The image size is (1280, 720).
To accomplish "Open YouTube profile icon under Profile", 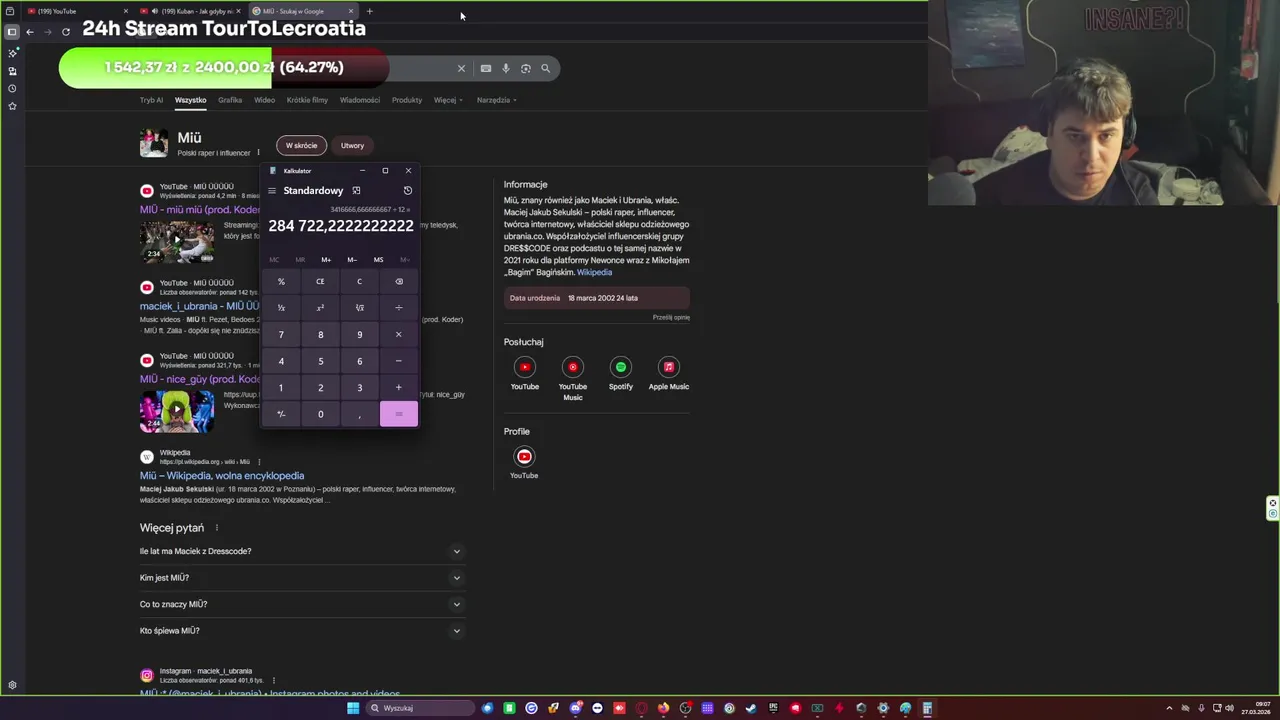I will tap(524, 457).
